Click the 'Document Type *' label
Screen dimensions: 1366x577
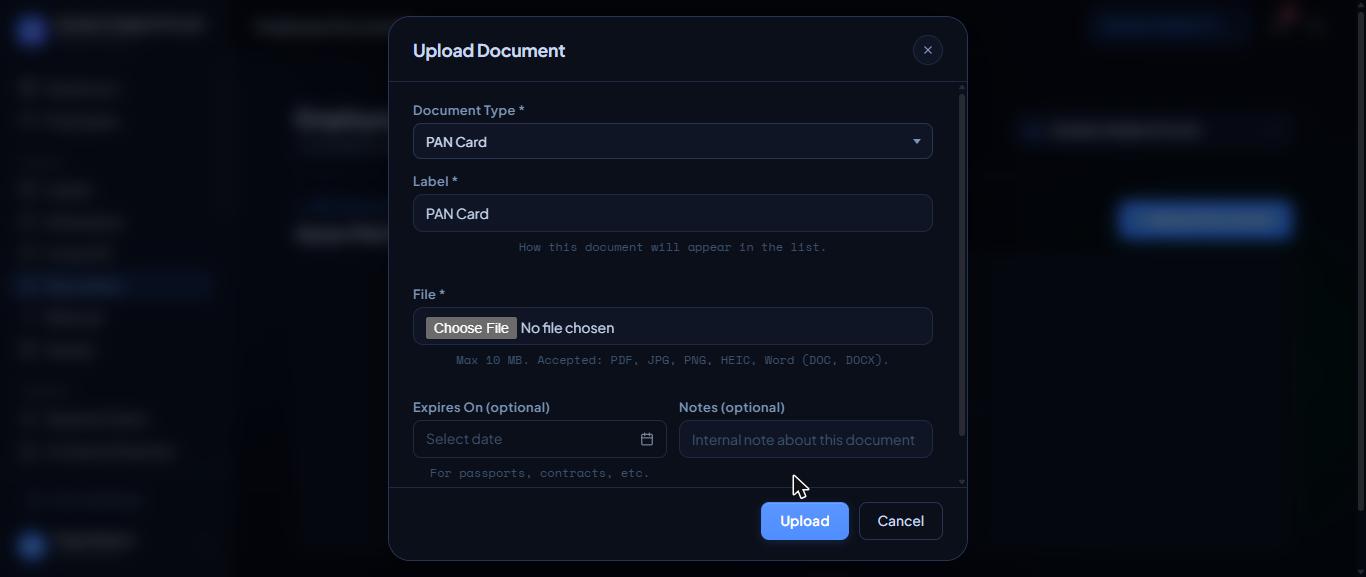[x=469, y=110]
